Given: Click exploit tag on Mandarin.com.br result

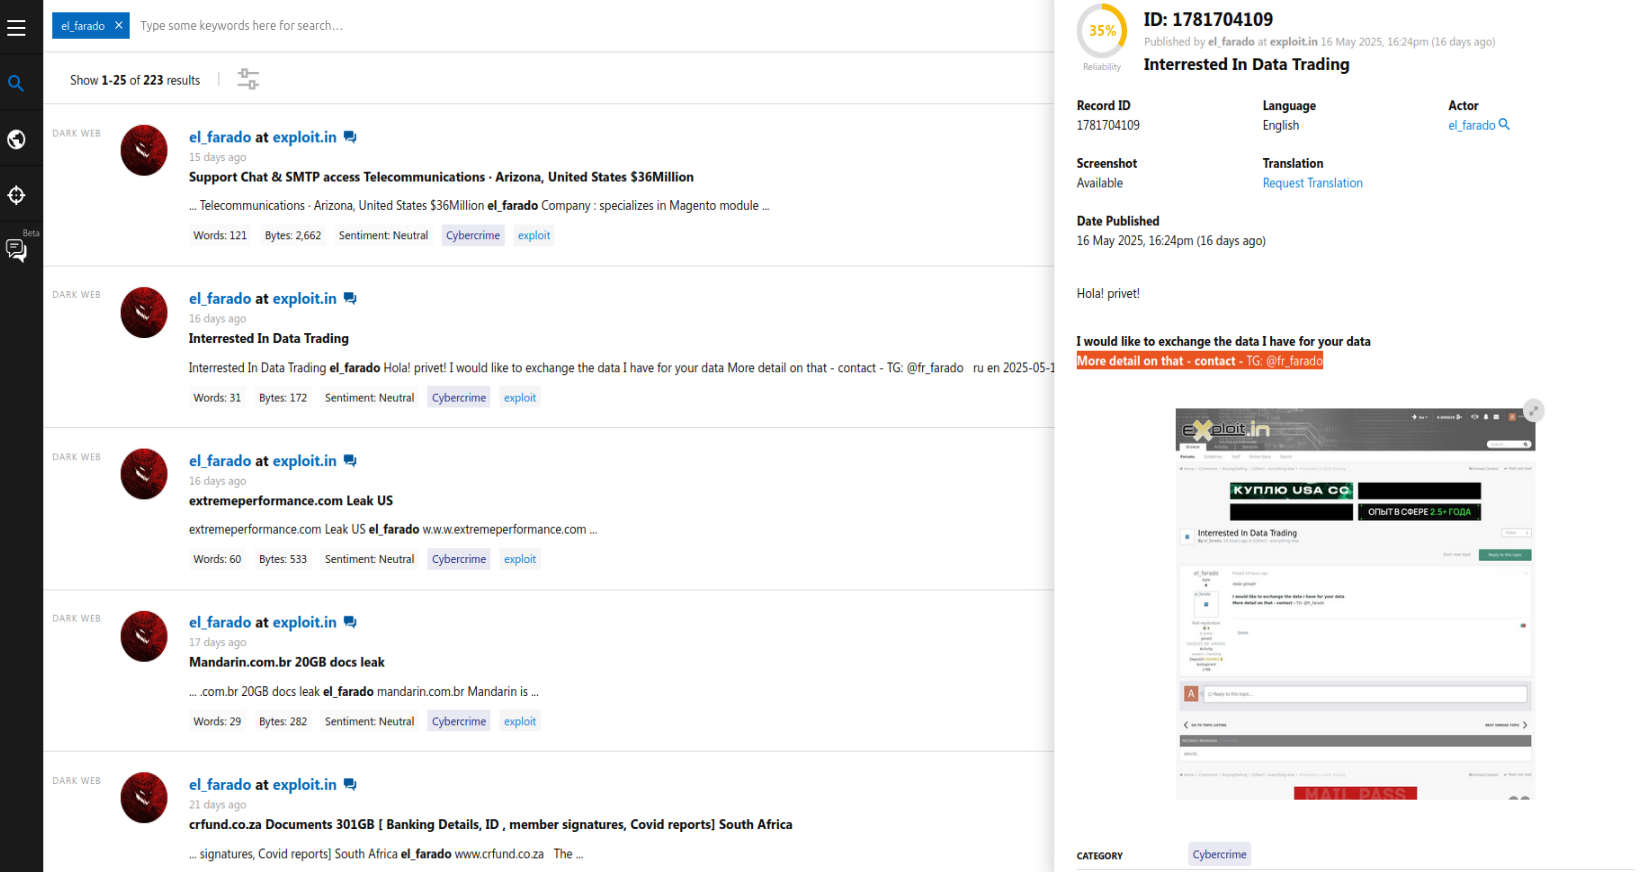Looking at the screenshot, I should (520, 722).
